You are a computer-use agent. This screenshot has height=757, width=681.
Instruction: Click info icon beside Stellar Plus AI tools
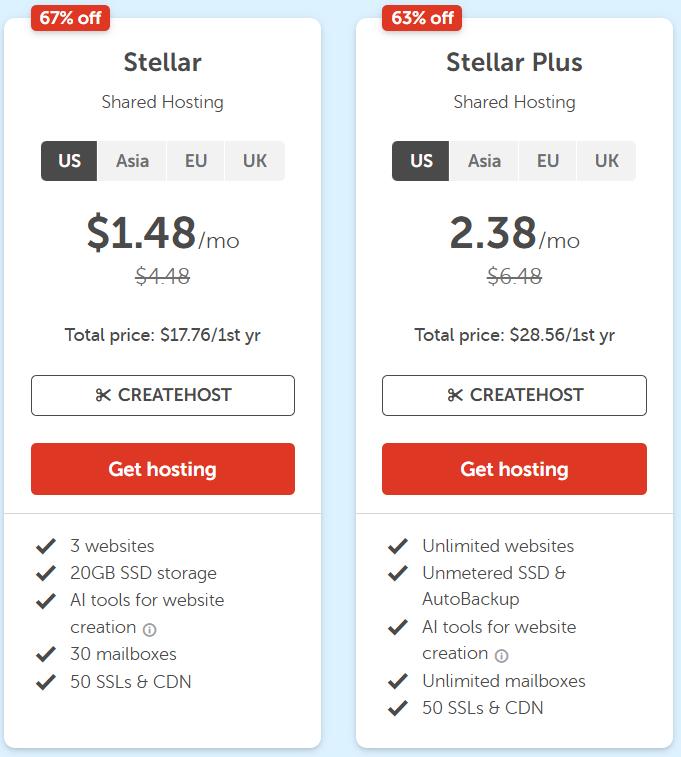[502, 656]
